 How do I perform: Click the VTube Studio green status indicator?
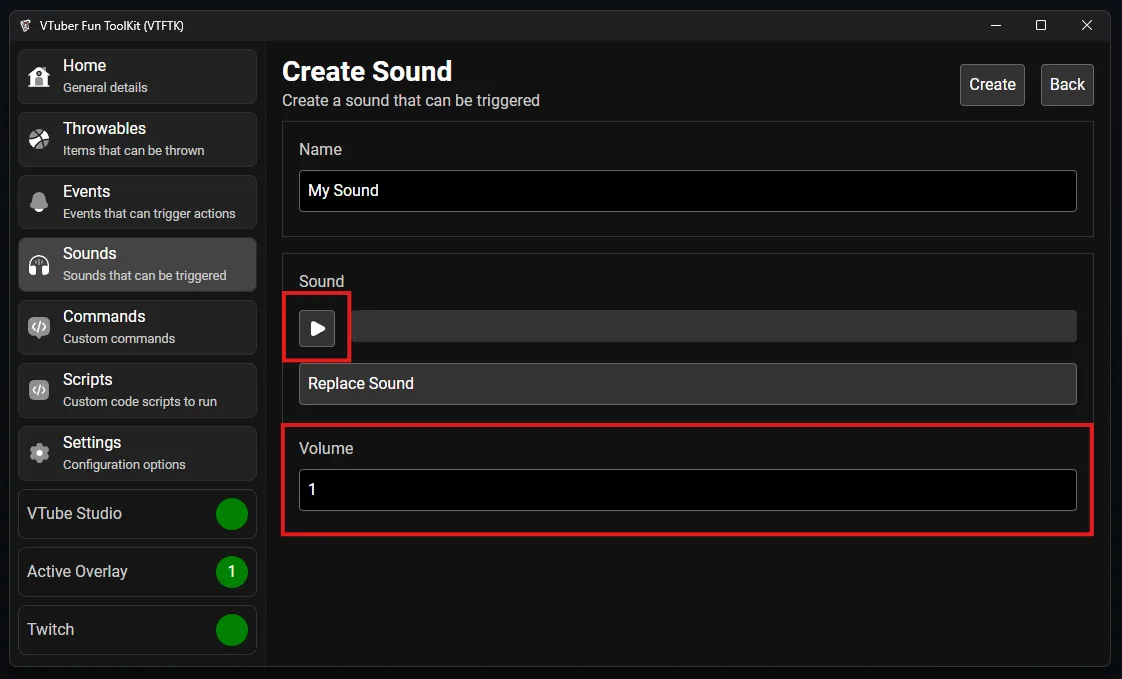click(232, 514)
